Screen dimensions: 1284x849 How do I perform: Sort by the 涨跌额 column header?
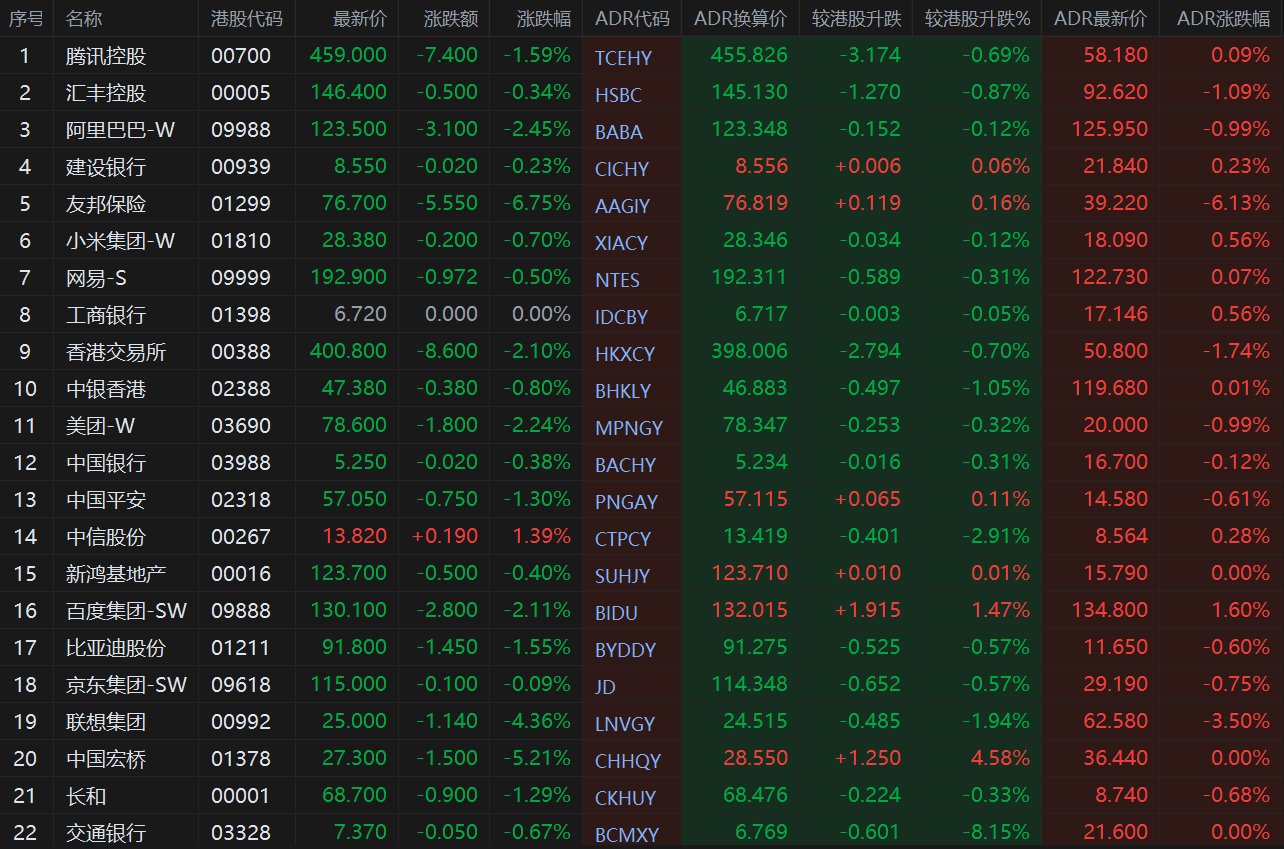[451, 19]
